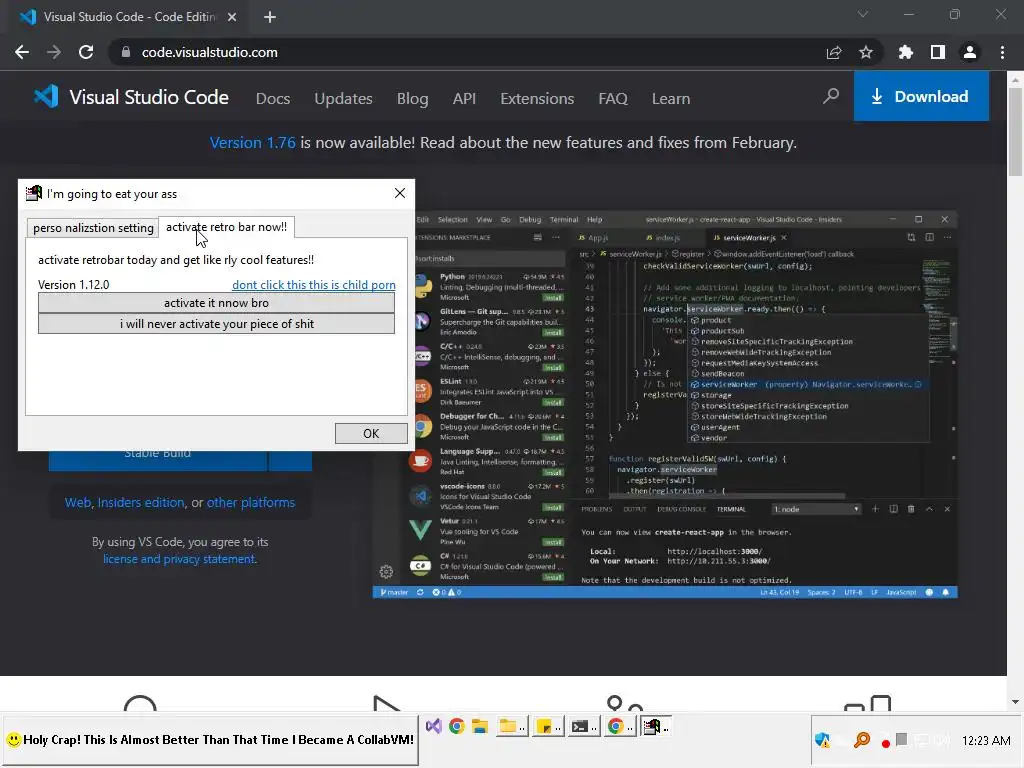1024x768 pixels.
Task: Open the Version 1.76 release link
Action: tap(253, 142)
